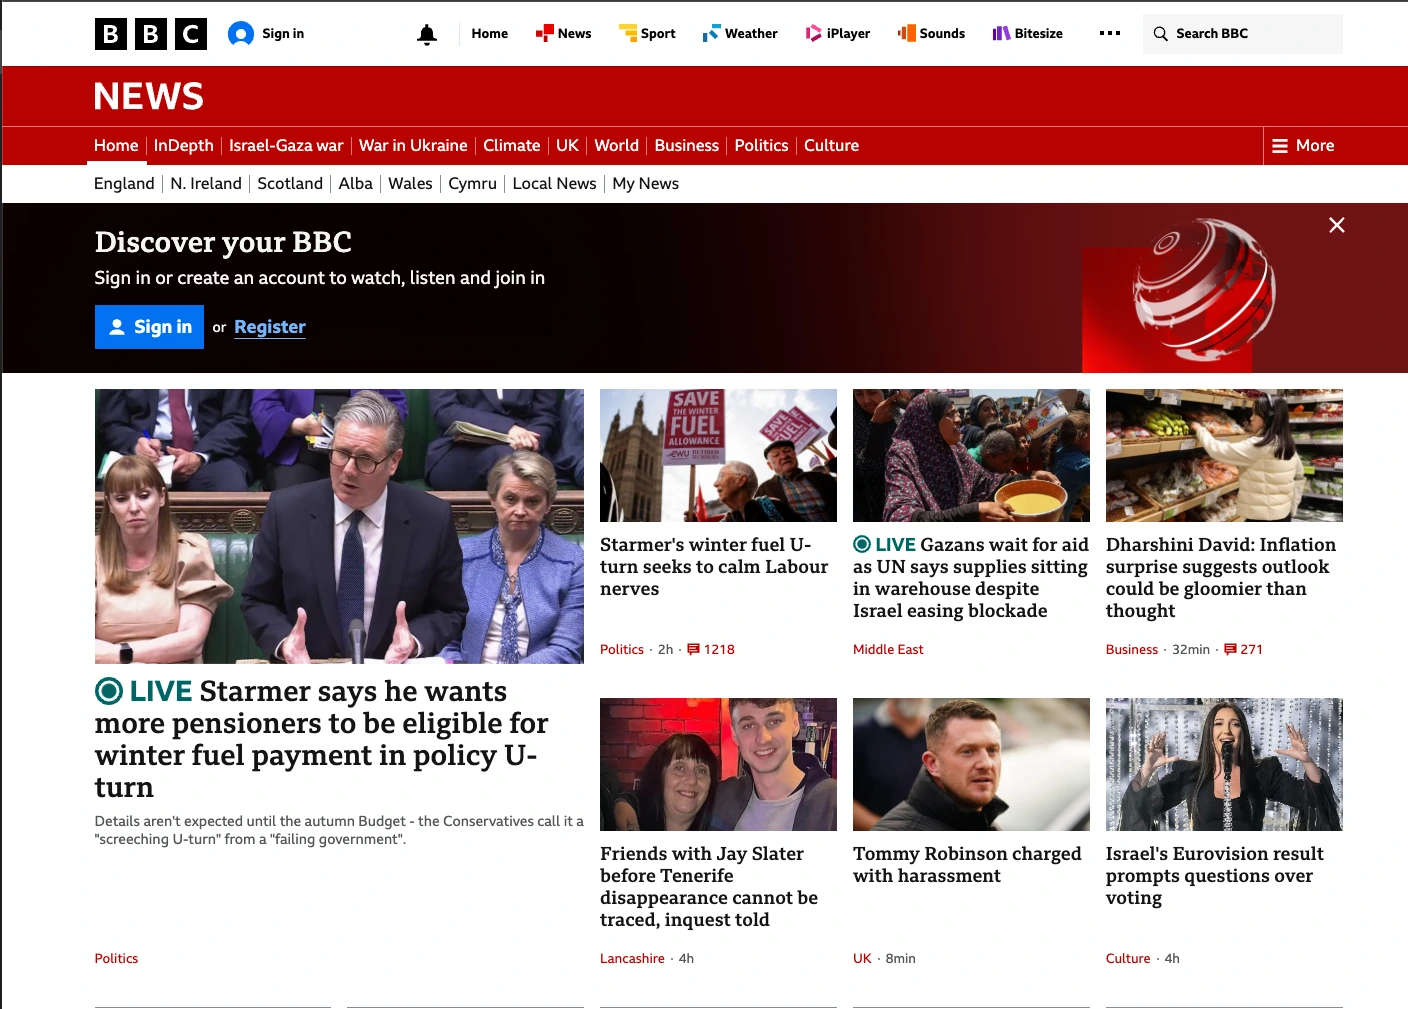Open the Business section tab
This screenshot has height=1009, width=1408.
pos(687,146)
